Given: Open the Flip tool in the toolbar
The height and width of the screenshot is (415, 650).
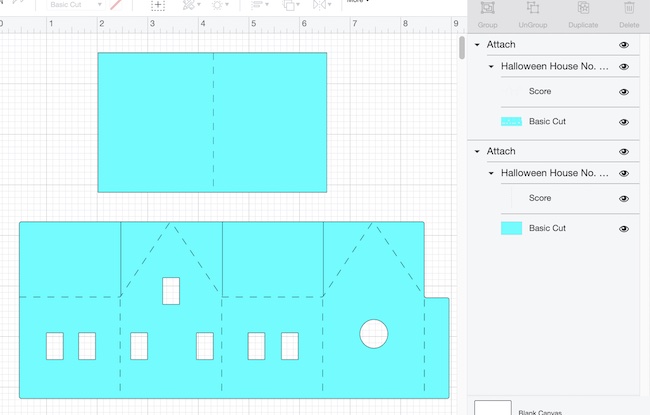Looking at the screenshot, I should (x=322, y=5).
